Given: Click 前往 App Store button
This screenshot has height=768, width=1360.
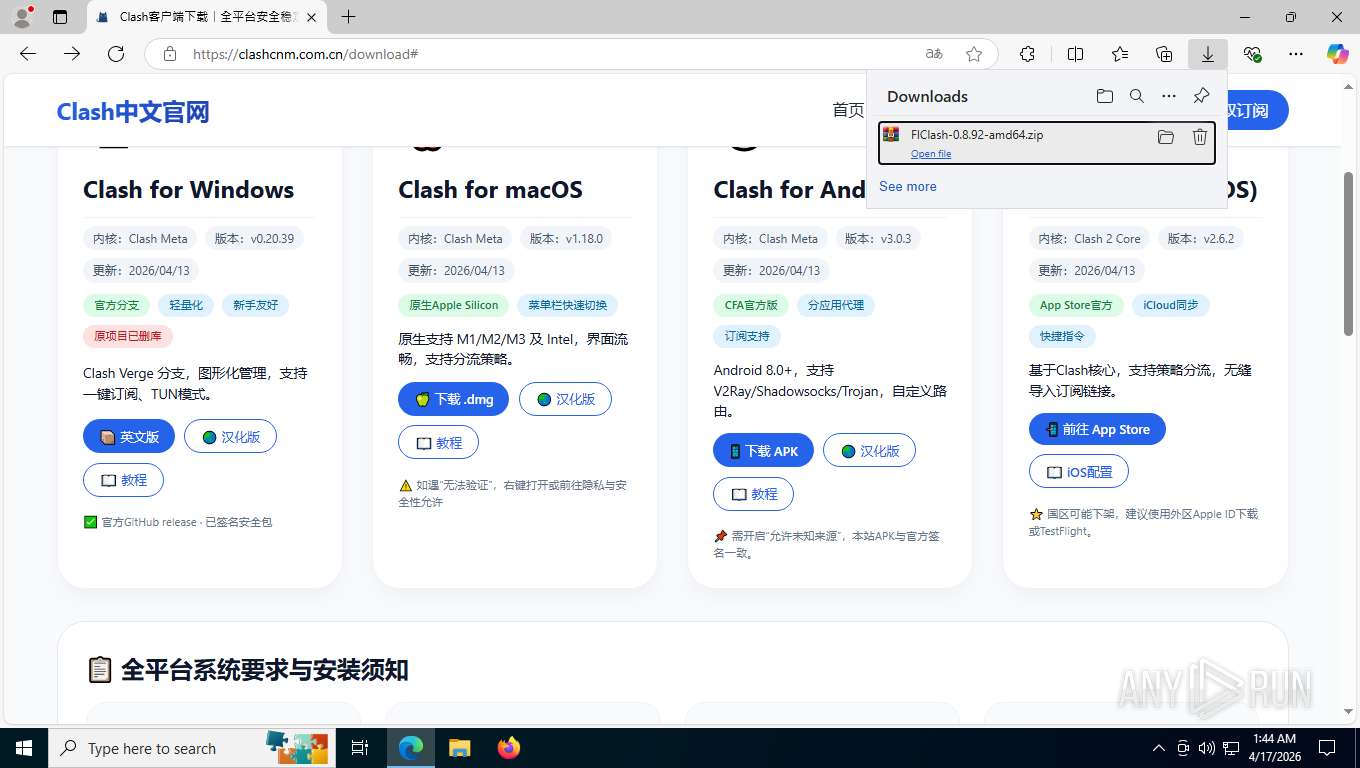Looking at the screenshot, I should [x=1097, y=429].
